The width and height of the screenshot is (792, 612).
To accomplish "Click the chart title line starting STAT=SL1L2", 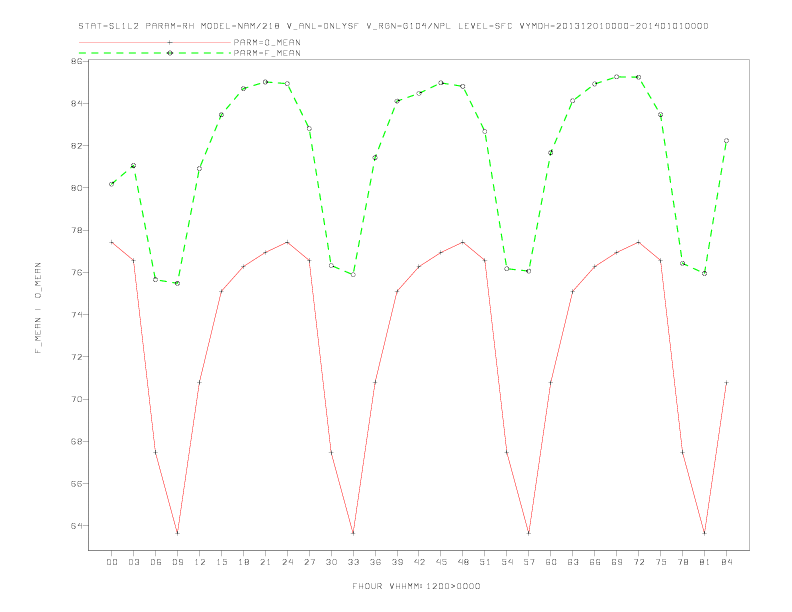I will [x=393, y=26].
